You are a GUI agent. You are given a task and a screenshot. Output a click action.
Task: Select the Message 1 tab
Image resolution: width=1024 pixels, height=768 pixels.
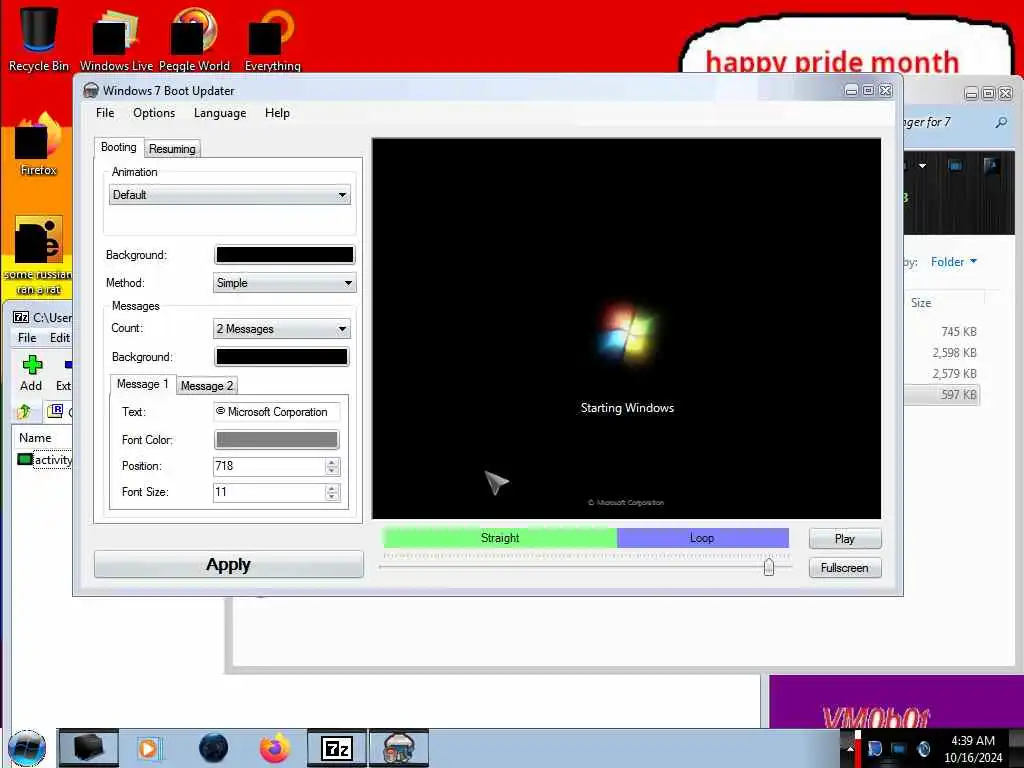point(142,384)
